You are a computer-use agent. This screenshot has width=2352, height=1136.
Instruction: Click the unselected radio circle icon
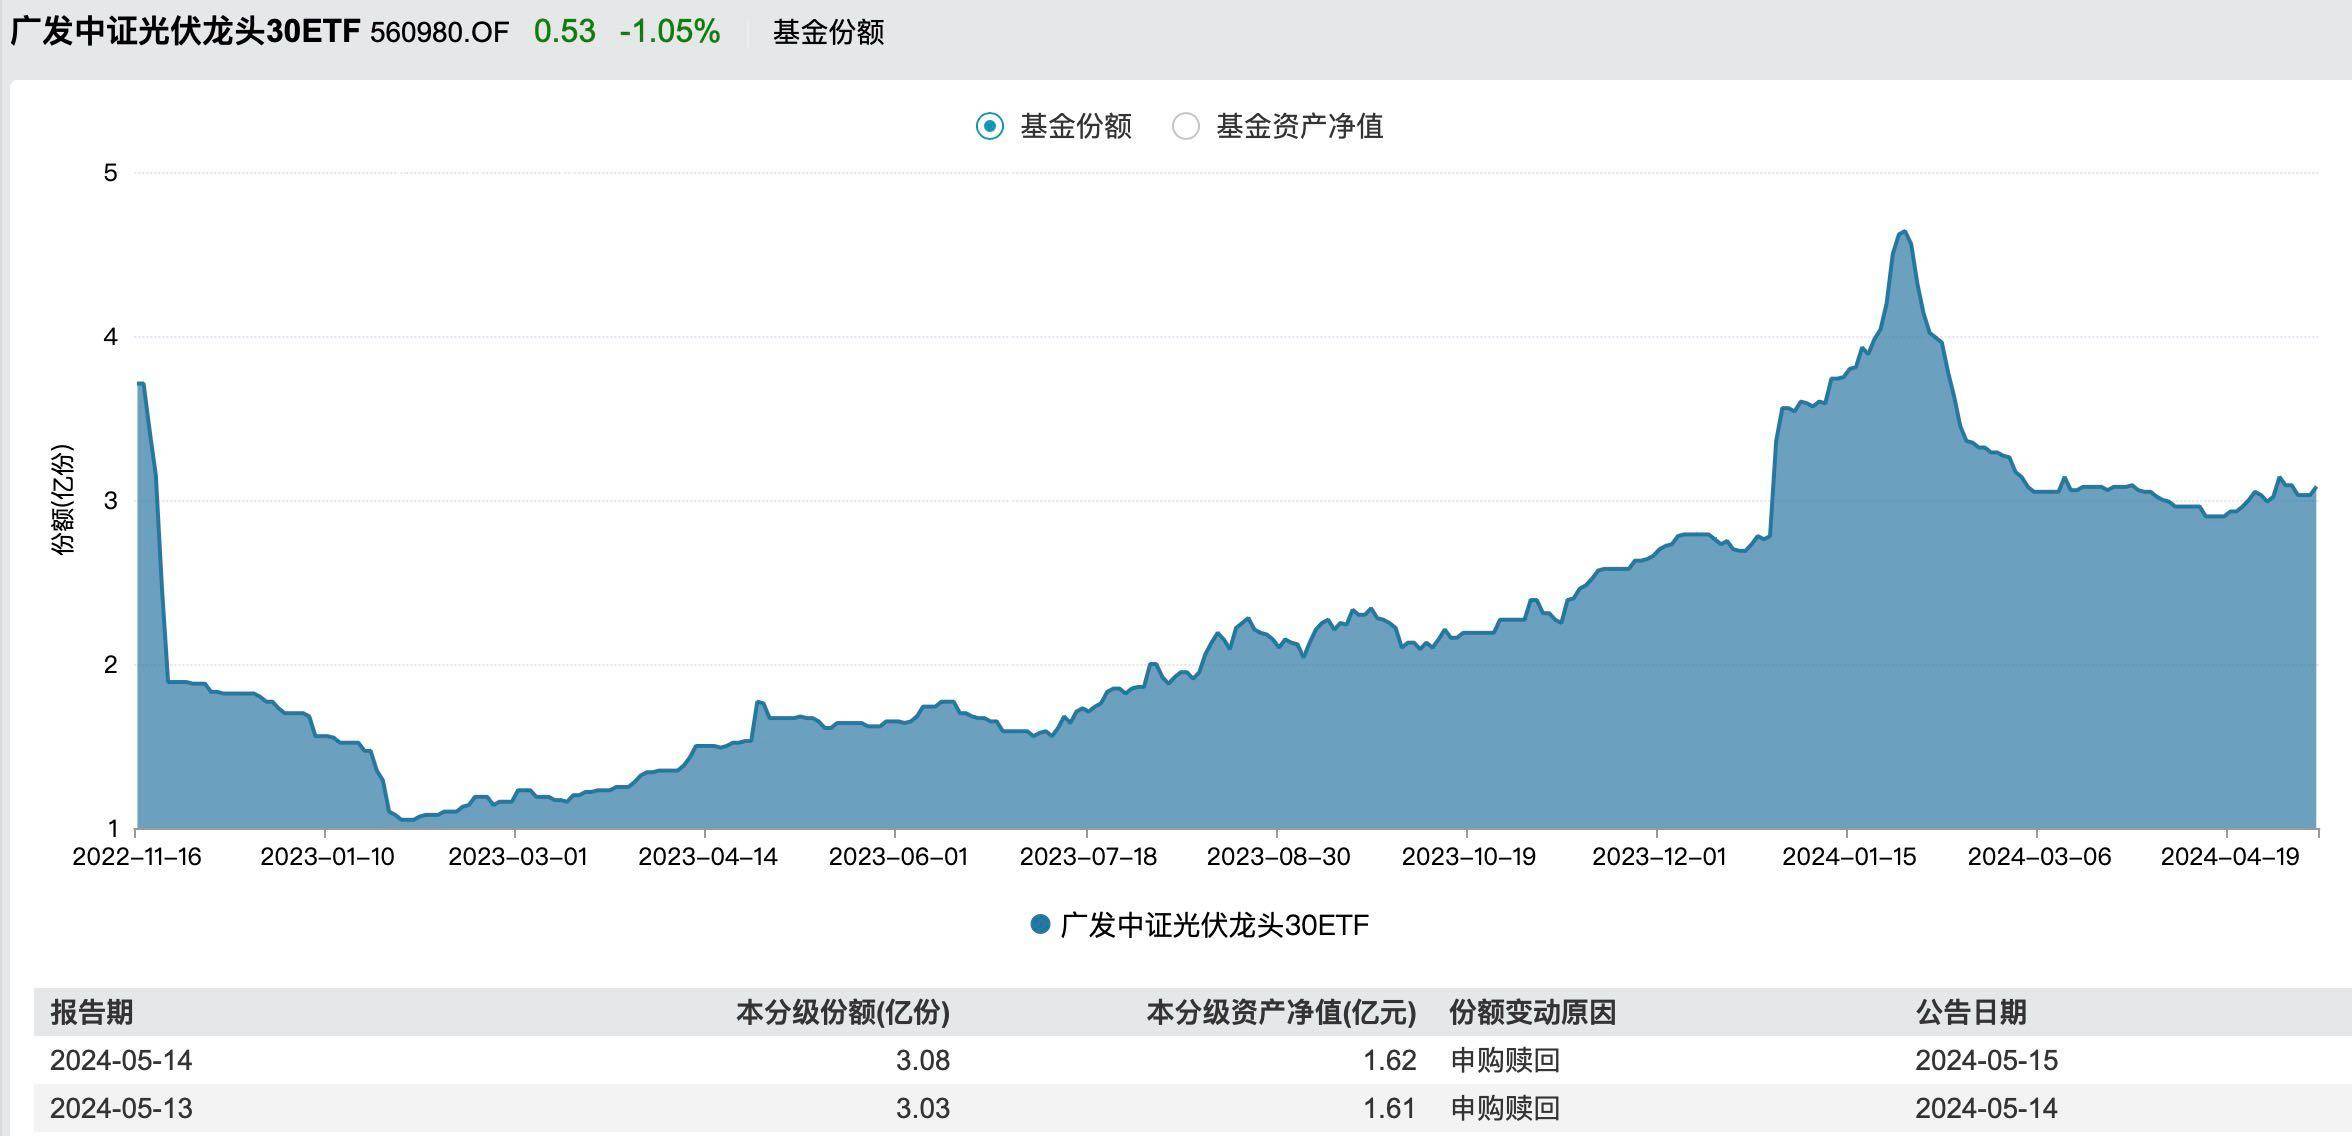[1186, 127]
